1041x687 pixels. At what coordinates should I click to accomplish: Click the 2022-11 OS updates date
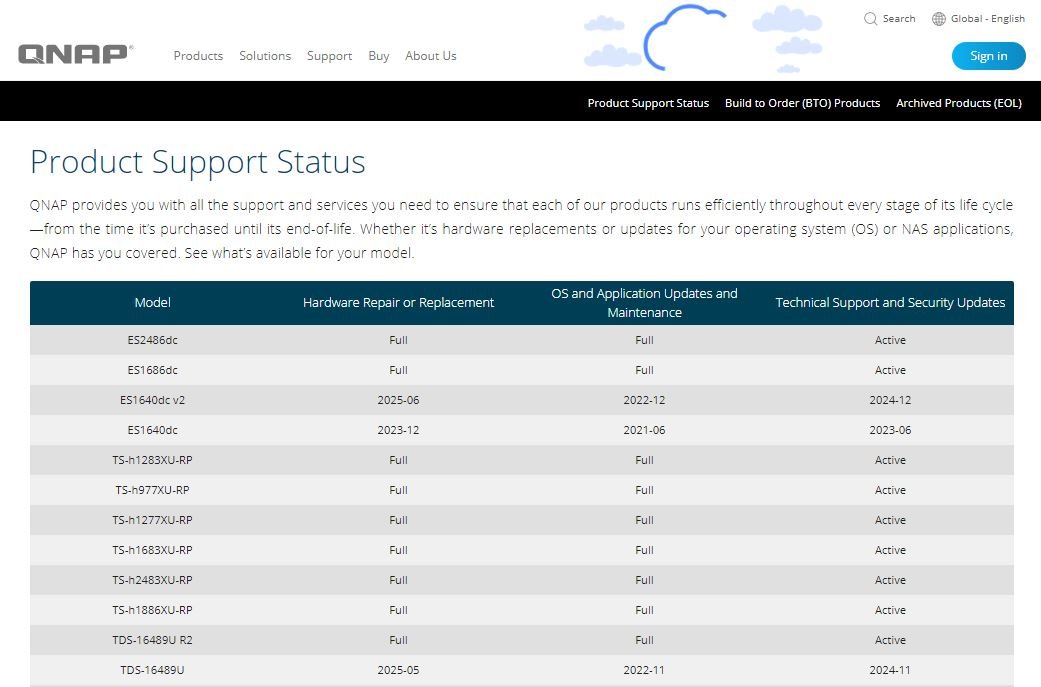click(644, 670)
